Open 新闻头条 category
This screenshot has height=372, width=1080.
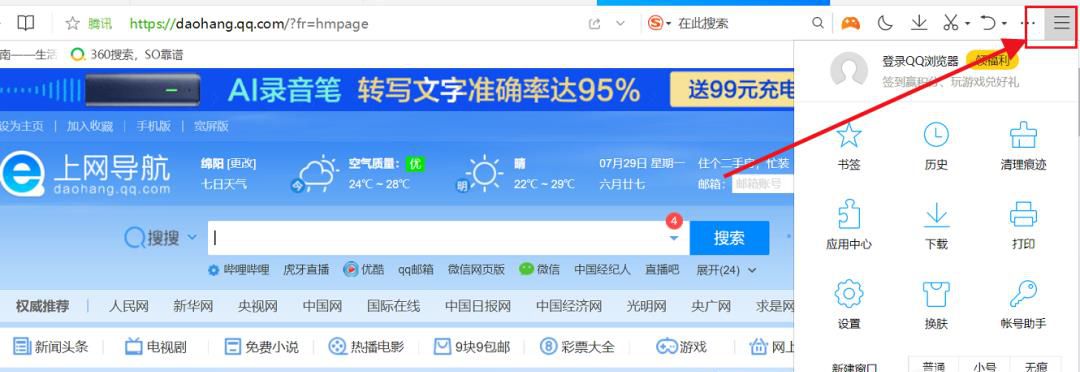coord(52,347)
